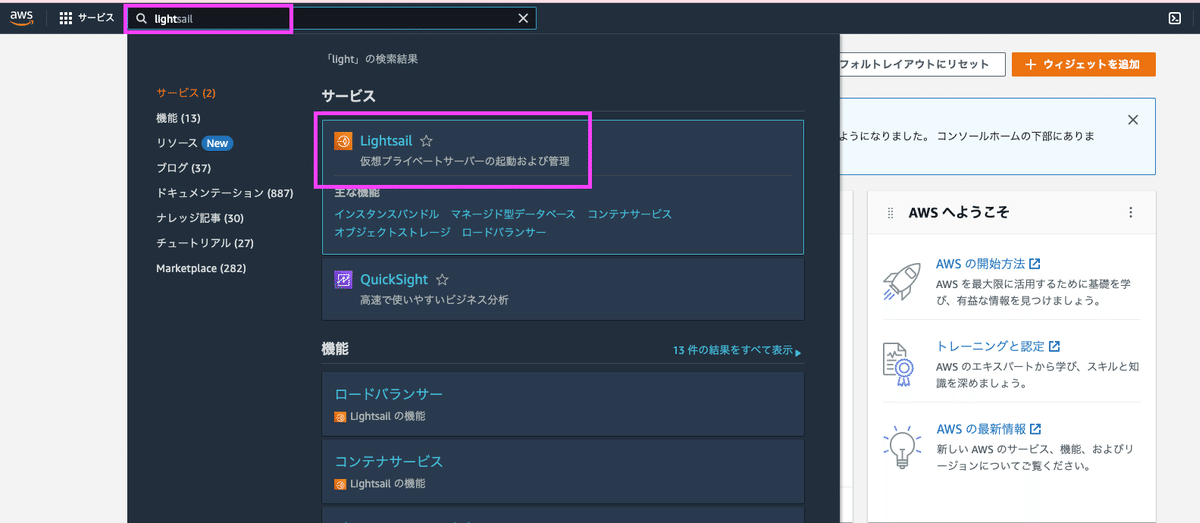Open マネージド型データベース feature link

513,214
